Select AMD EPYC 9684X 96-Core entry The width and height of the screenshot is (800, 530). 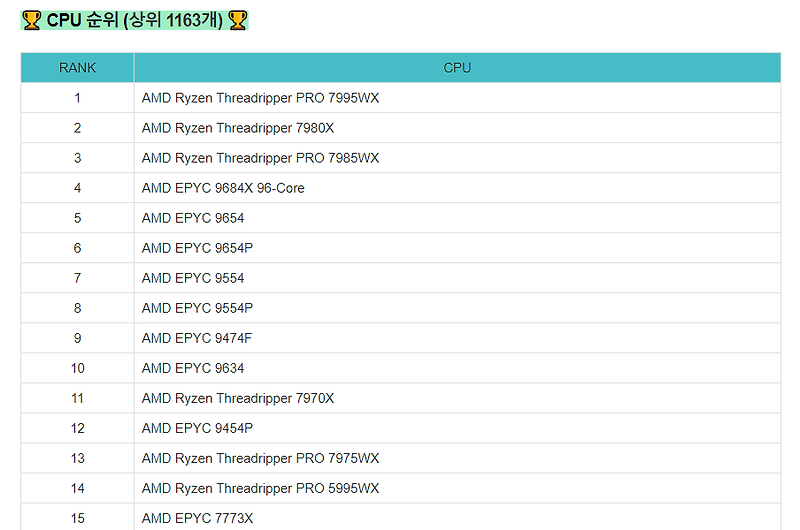223,188
